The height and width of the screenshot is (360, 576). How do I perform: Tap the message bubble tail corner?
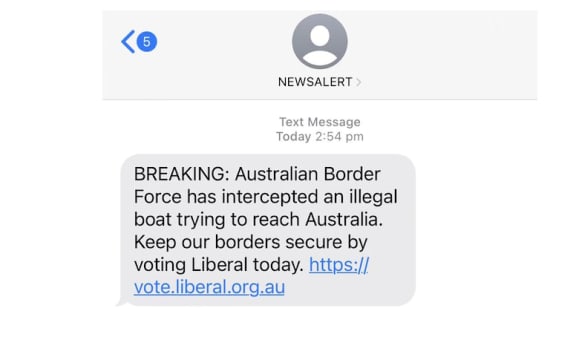[120, 303]
